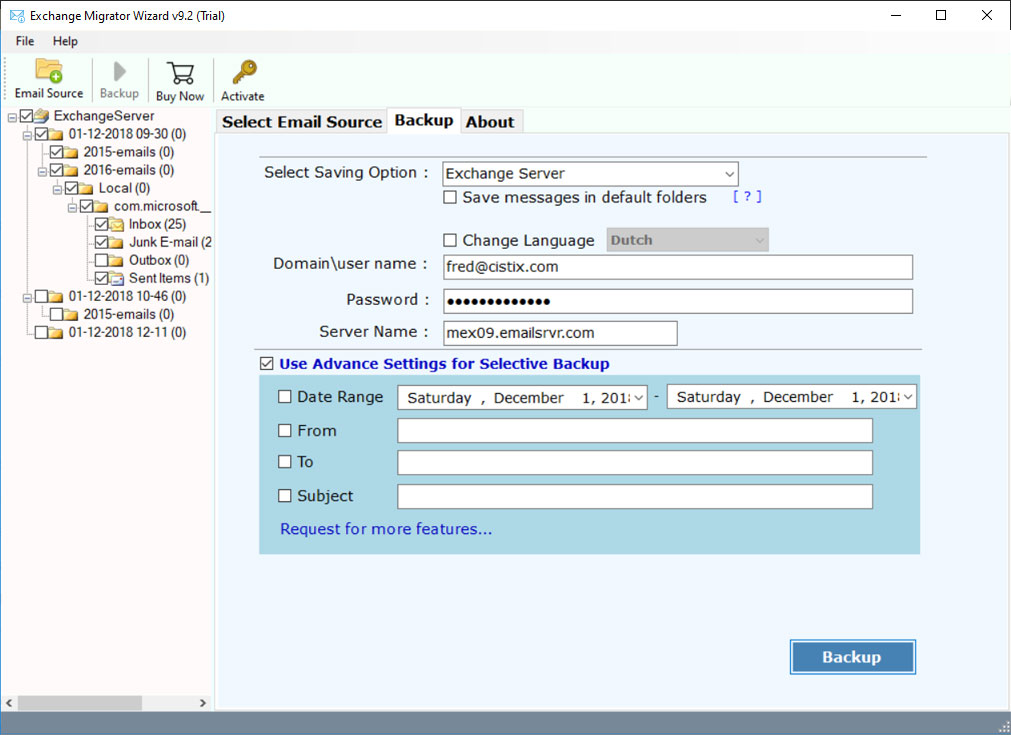This screenshot has width=1011, height=735.
Task: Check the 01-12-2018 12-11 folder checkbox
Action: pos(41,333)
